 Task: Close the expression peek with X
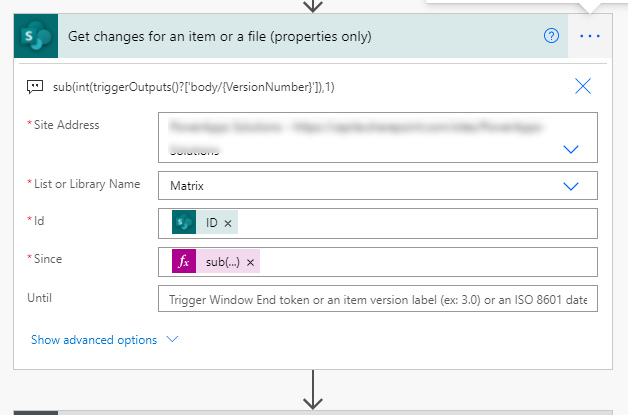(x=583, y=86)
